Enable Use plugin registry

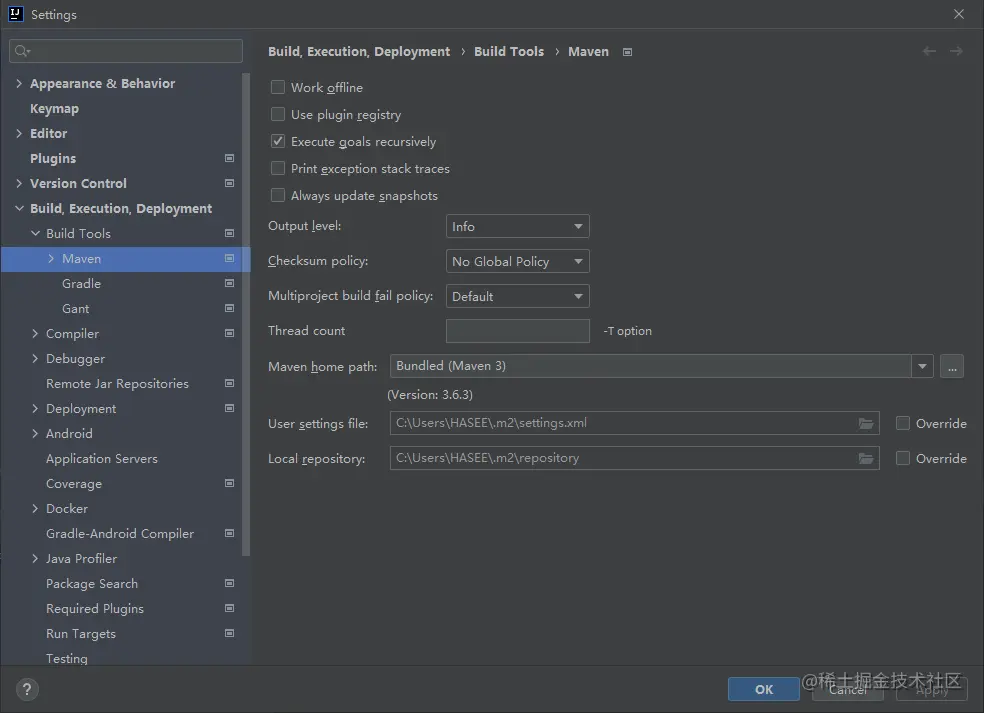[x=277, y=114]
